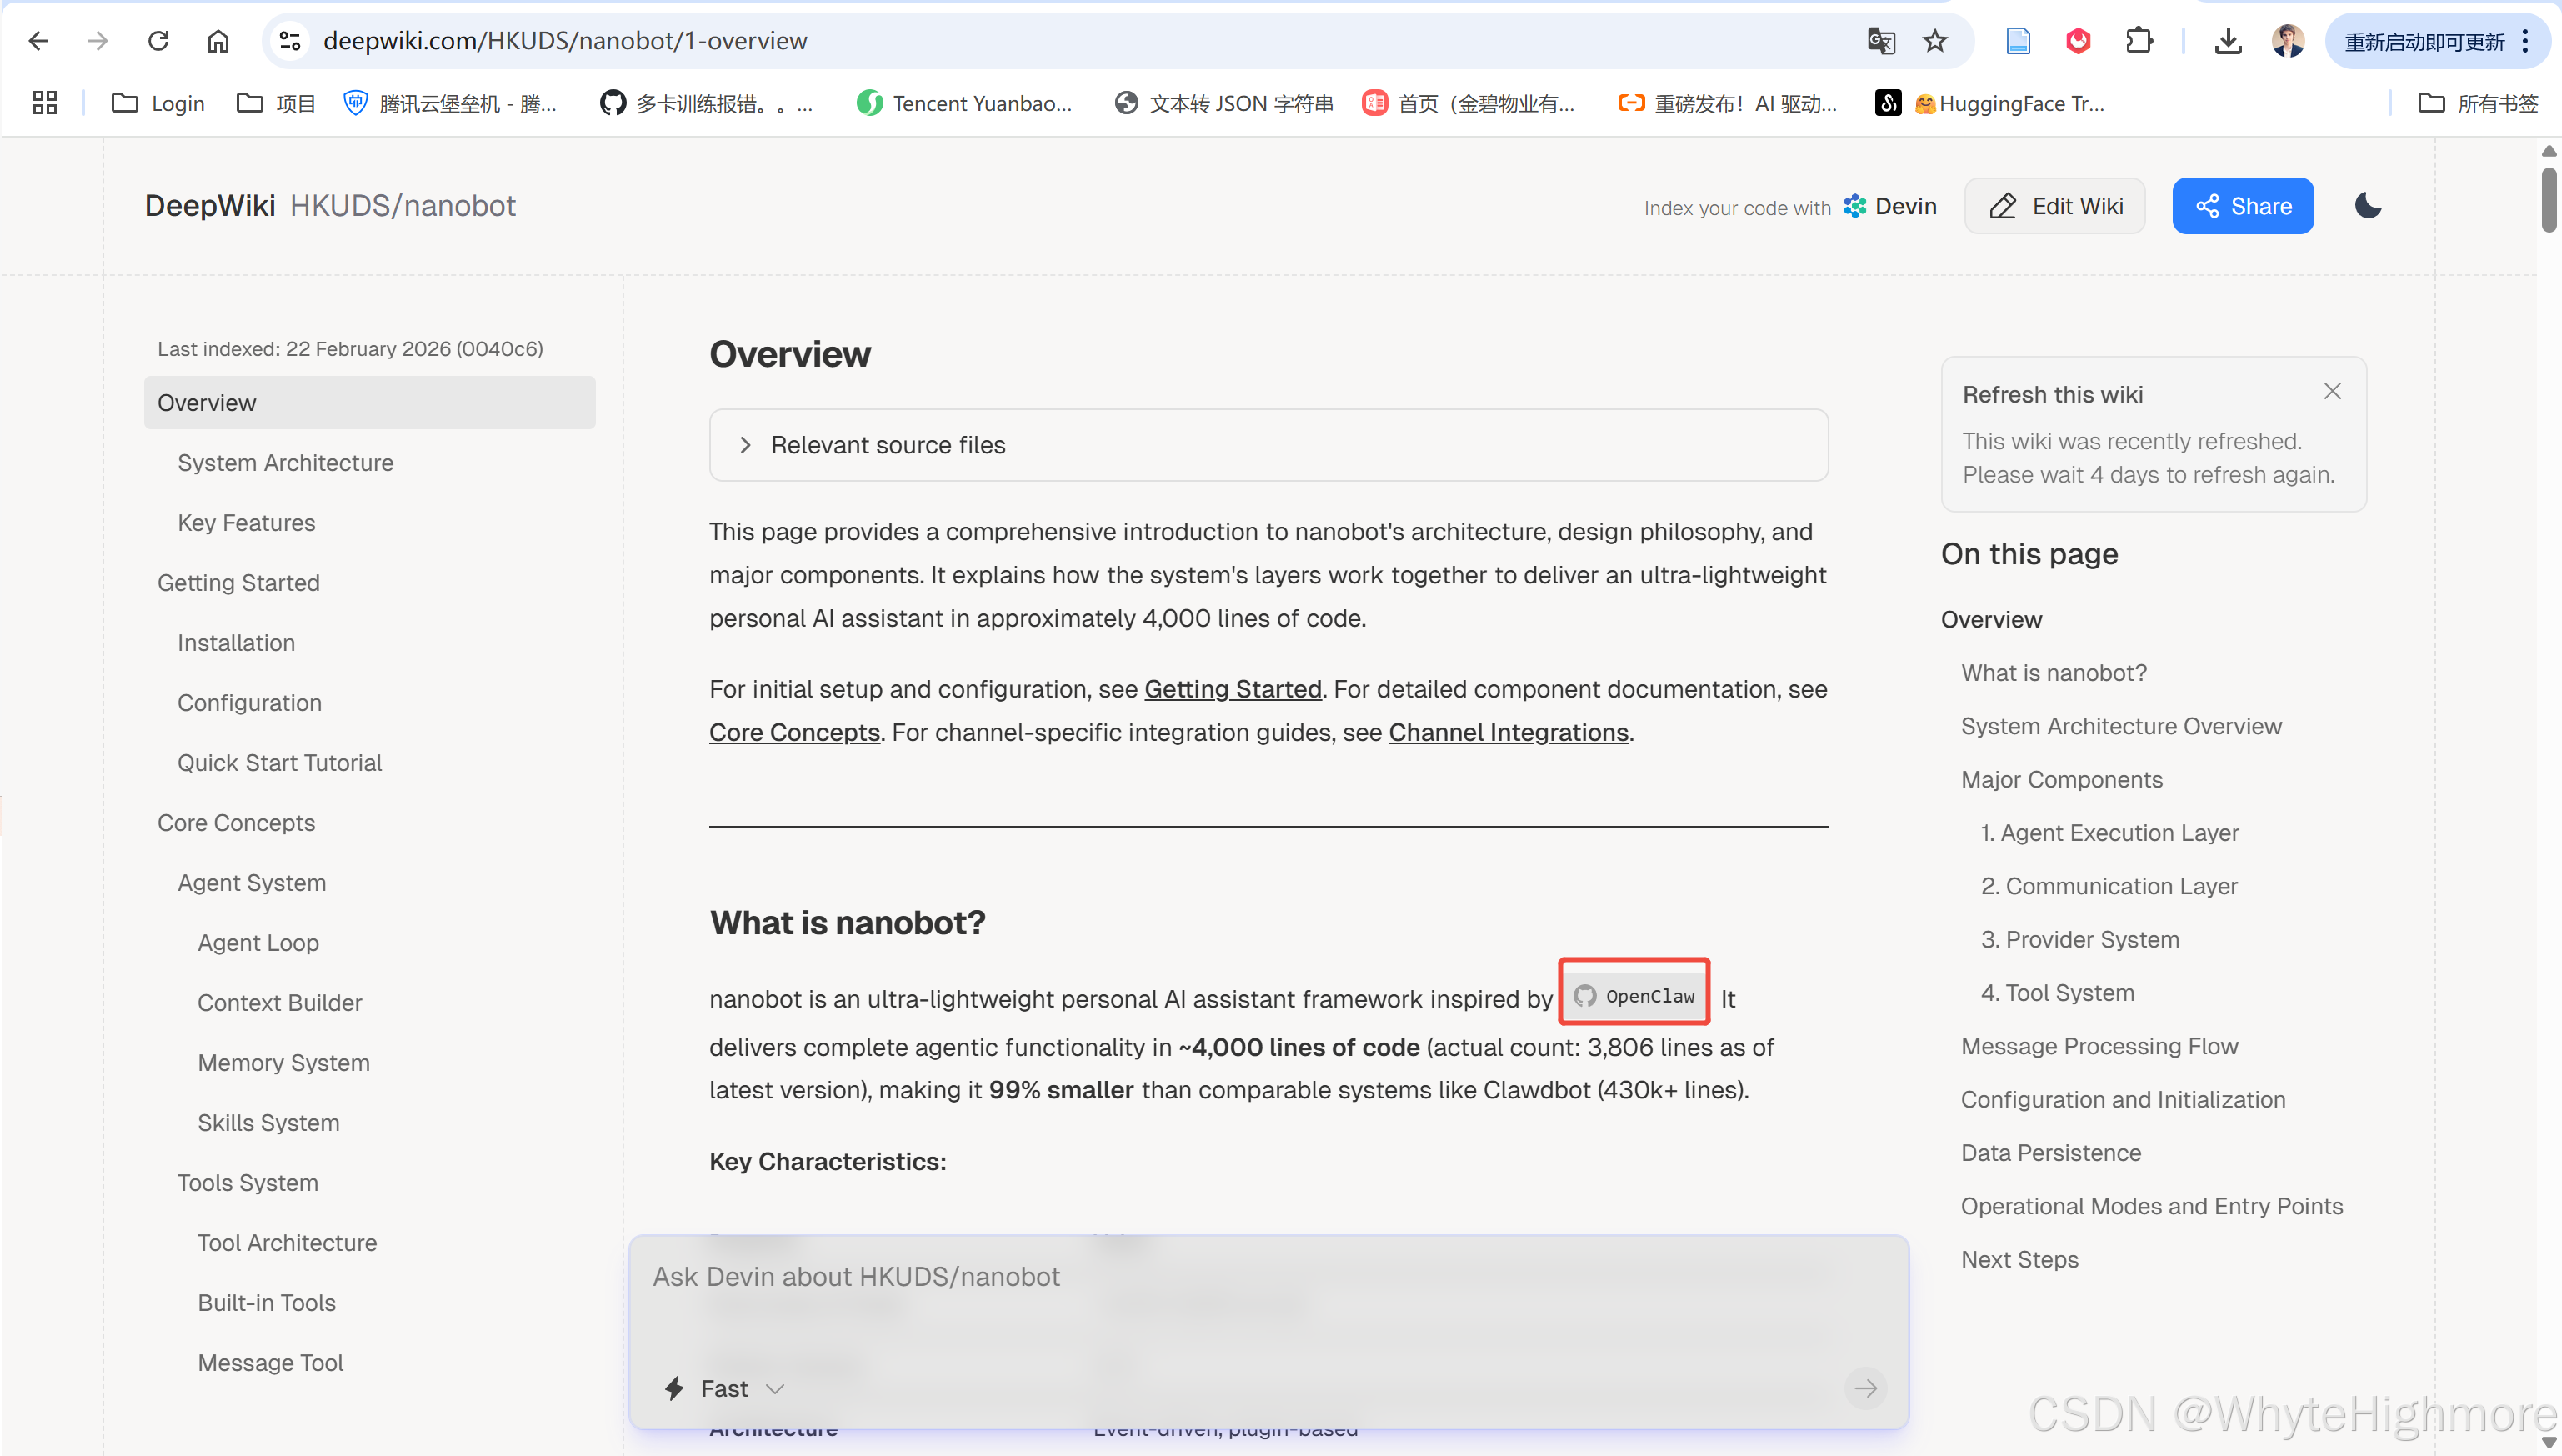Open Key Features in the sidebar
The width and height of the screenshot is (2562, 1456).
pos(246,523)
